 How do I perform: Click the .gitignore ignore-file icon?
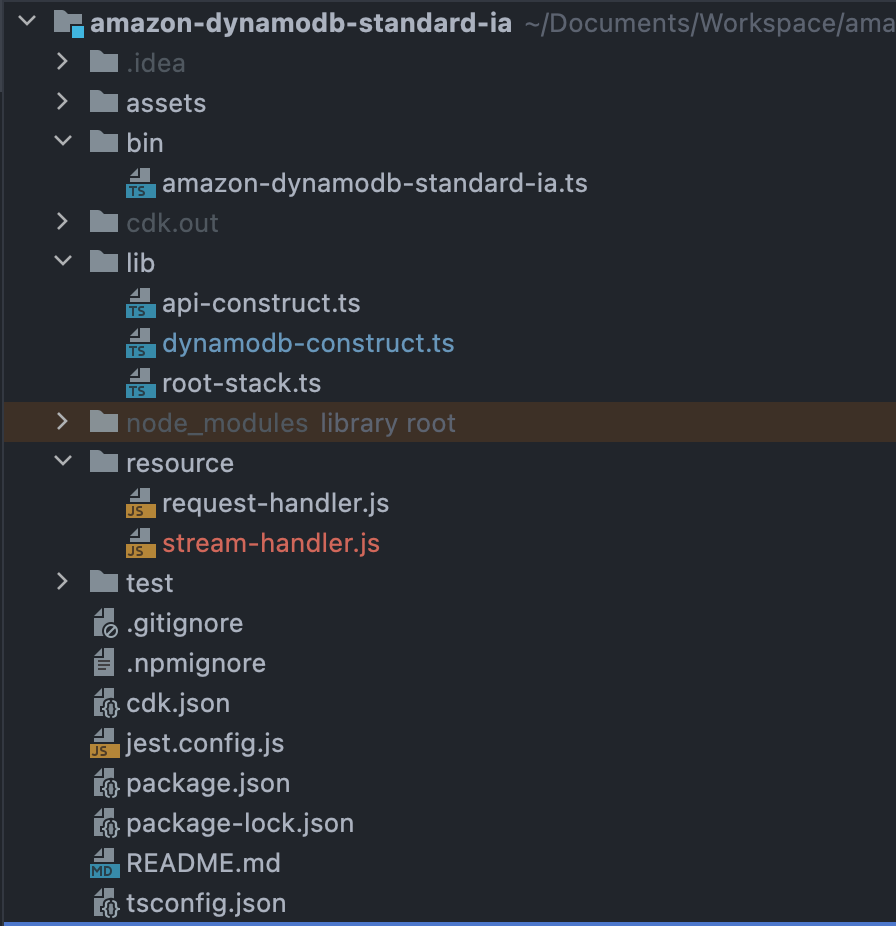click(x=106, y=624)
